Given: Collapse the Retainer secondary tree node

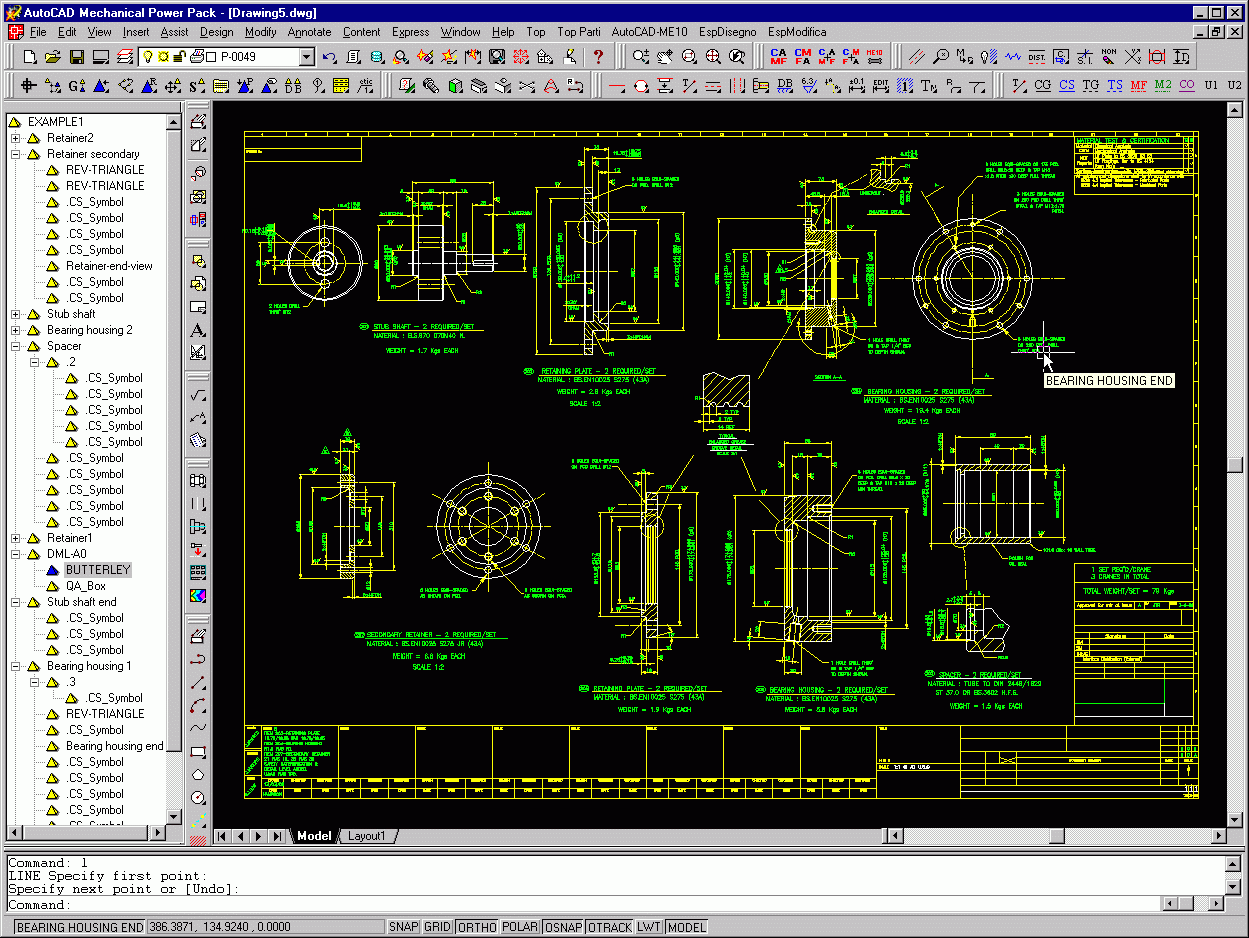Looking at the screenshot, I should pyautogui.click(x=16, y=154).
